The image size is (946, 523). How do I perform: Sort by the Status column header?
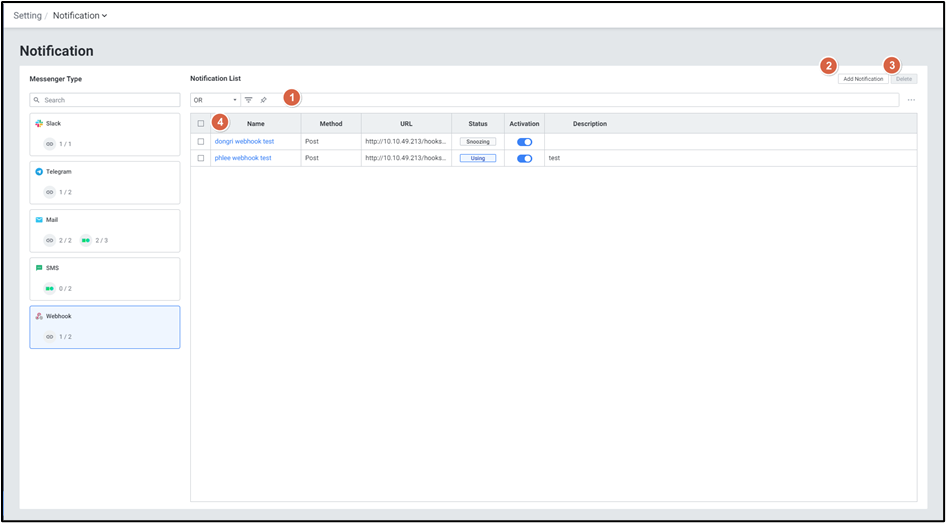coord(478,124)
